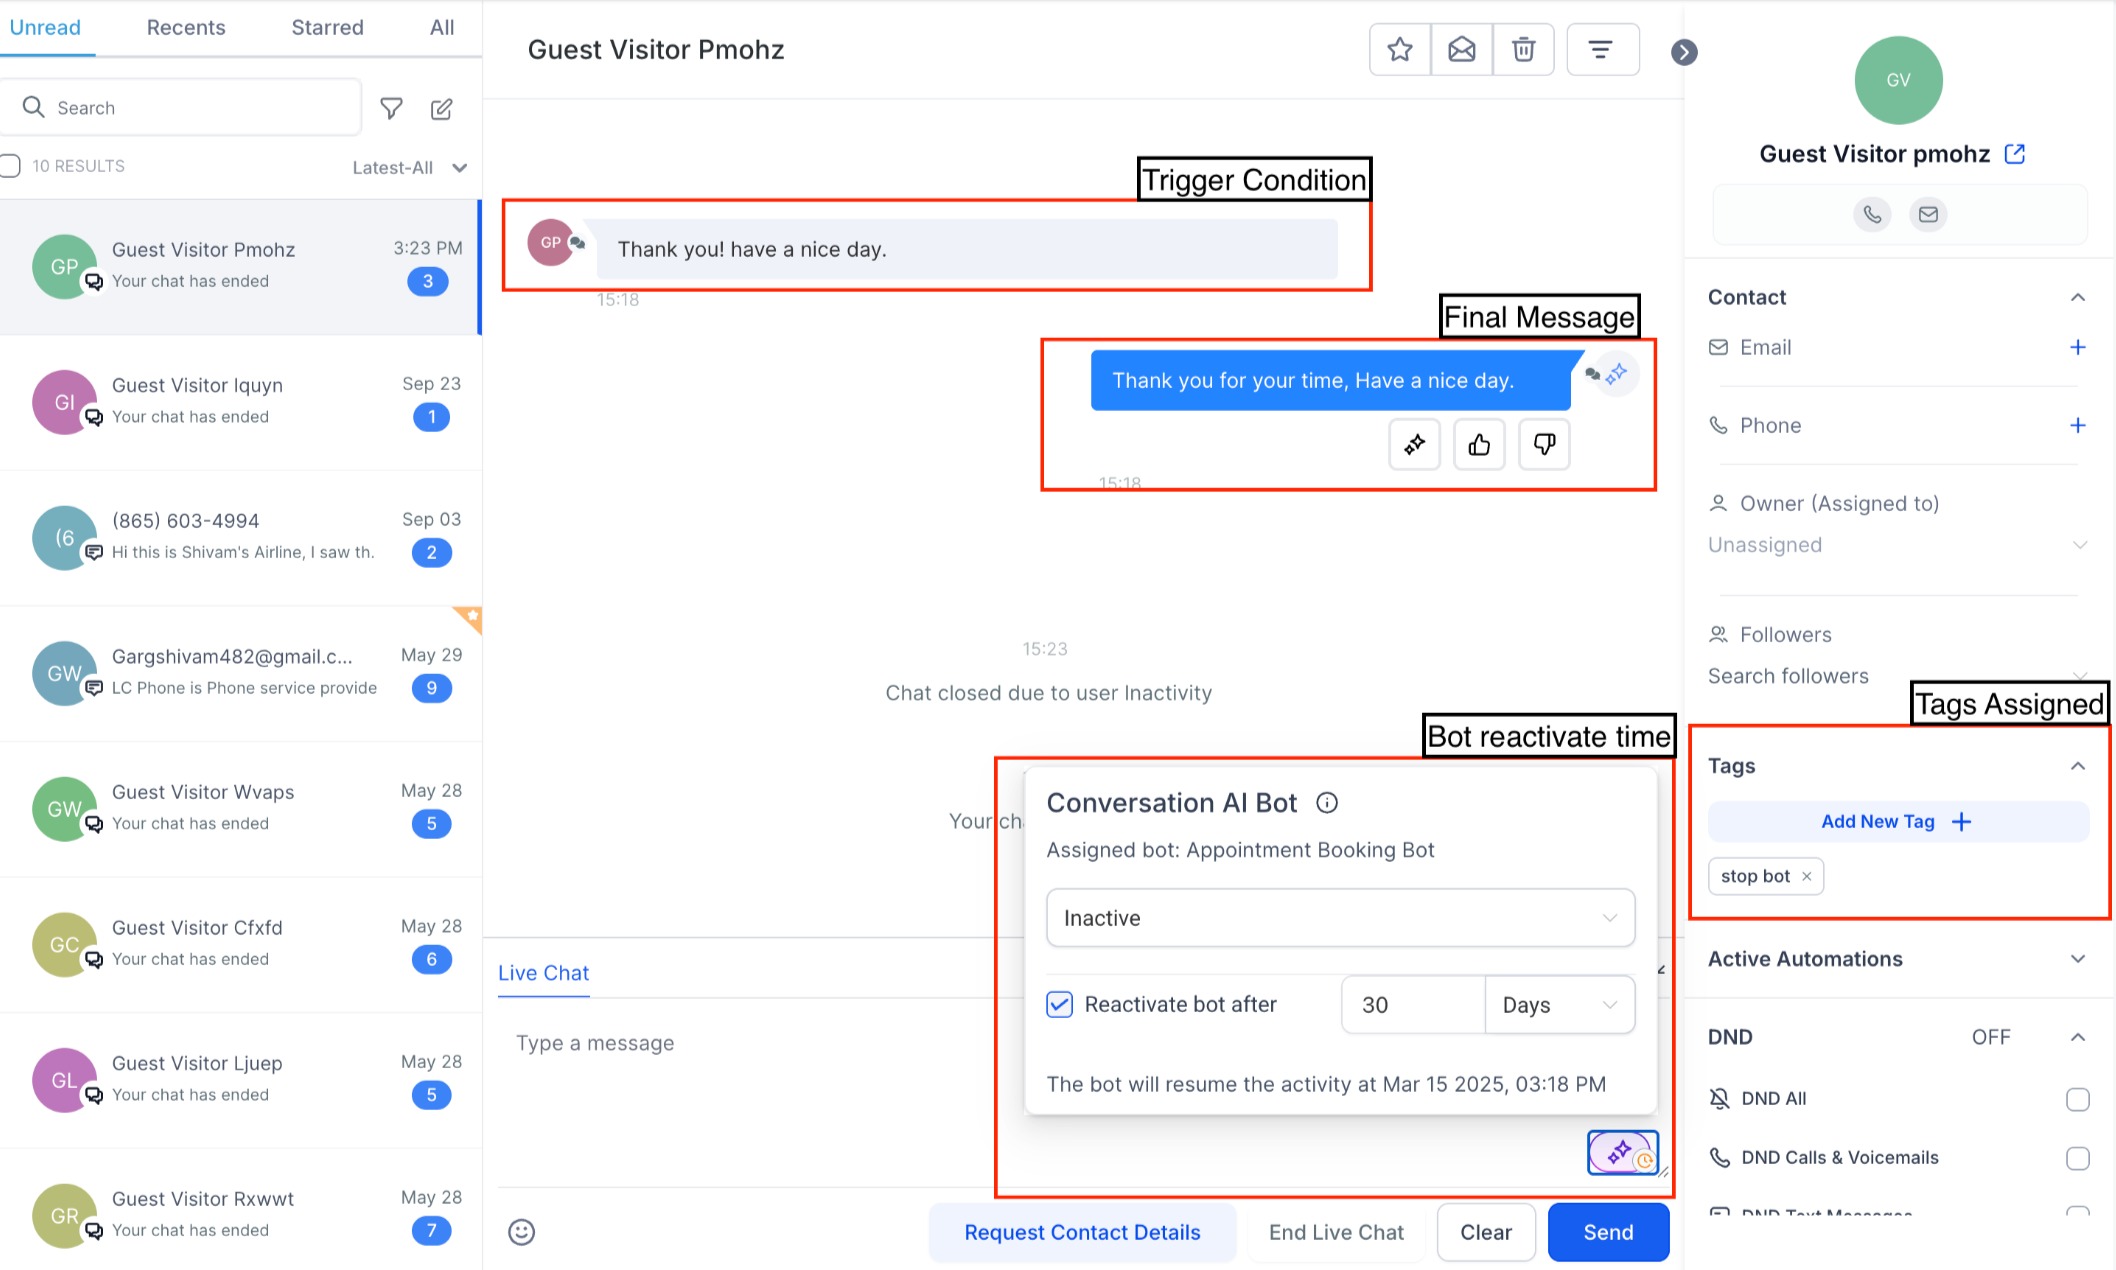2116x1270 pixels.
Task: Open contact profile via external link icon
Action: coord(2015,154)
